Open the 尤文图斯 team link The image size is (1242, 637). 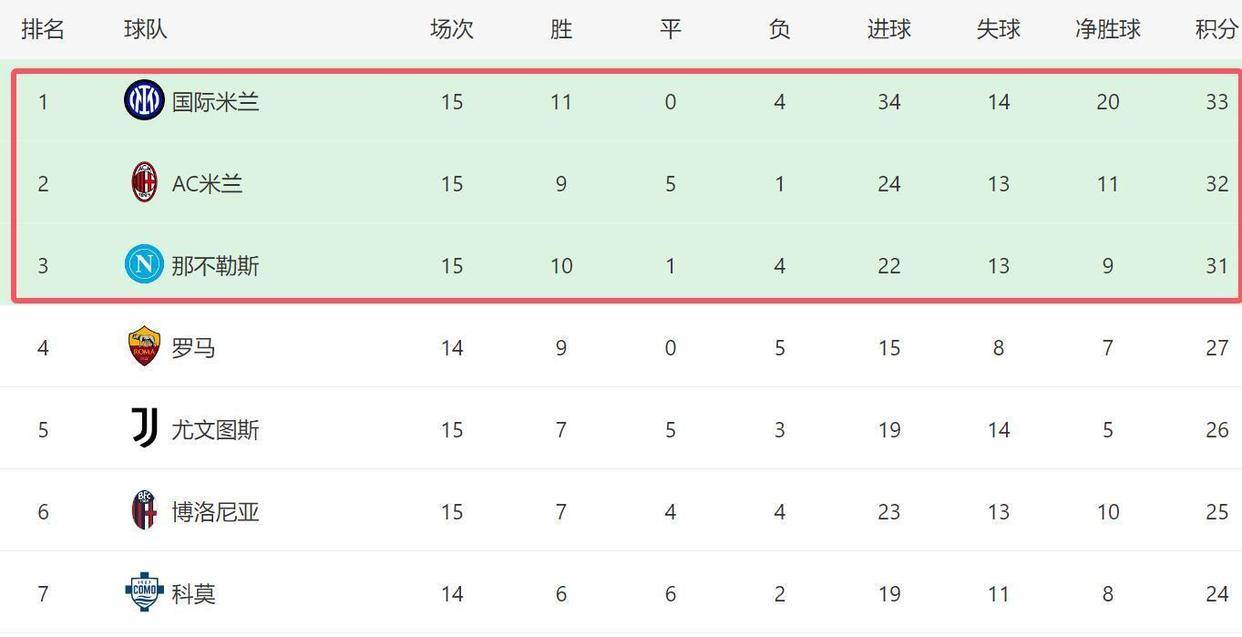tap(215, 430)
